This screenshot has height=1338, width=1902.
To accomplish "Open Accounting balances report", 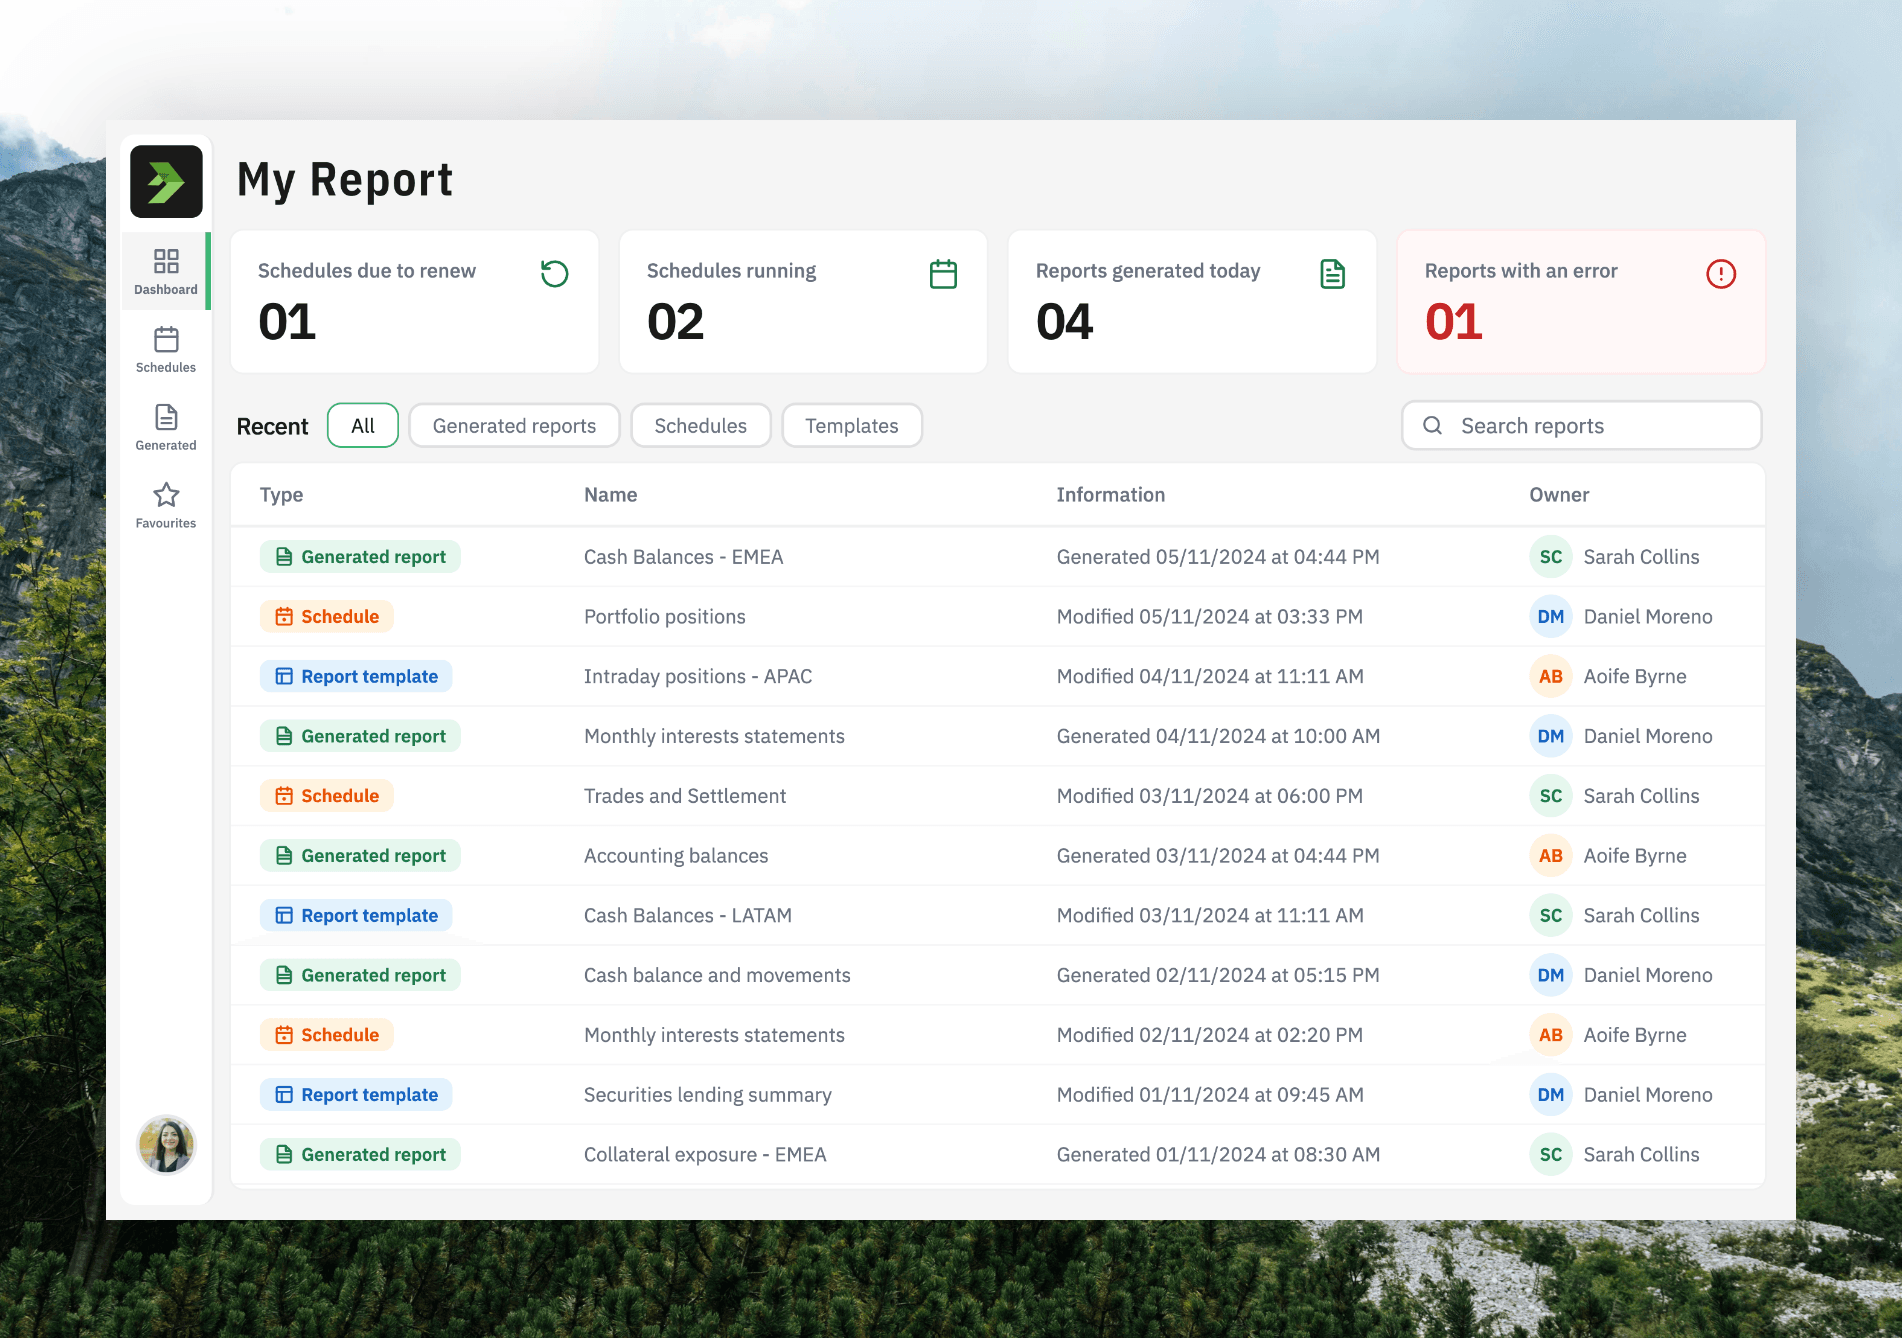I will click(x=676, y=855).
